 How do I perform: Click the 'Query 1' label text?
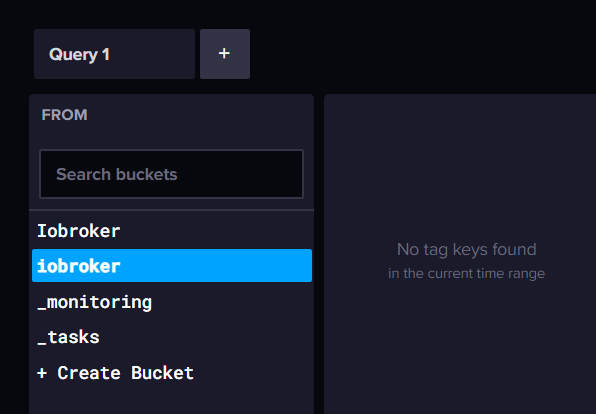click(79, 54)
